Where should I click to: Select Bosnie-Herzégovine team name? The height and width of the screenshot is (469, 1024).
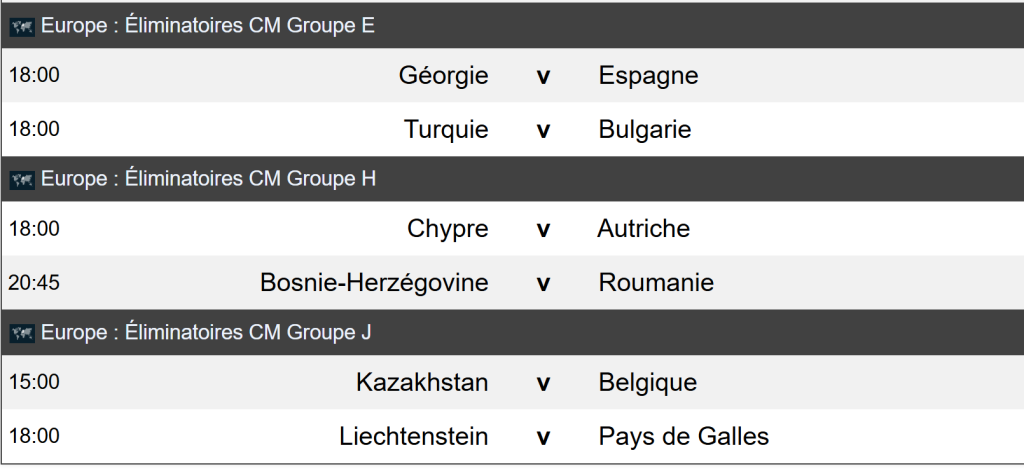click(x=374, y=283)
